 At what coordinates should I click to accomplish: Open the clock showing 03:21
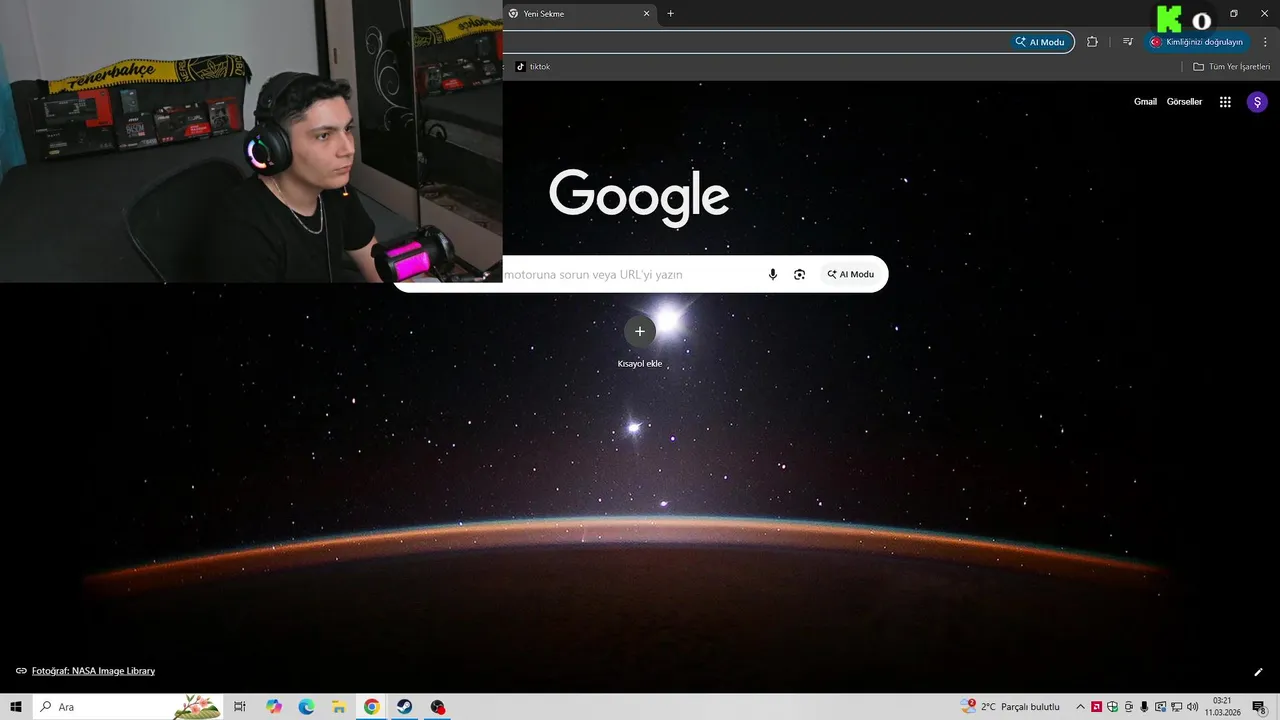click(1222, 707)
